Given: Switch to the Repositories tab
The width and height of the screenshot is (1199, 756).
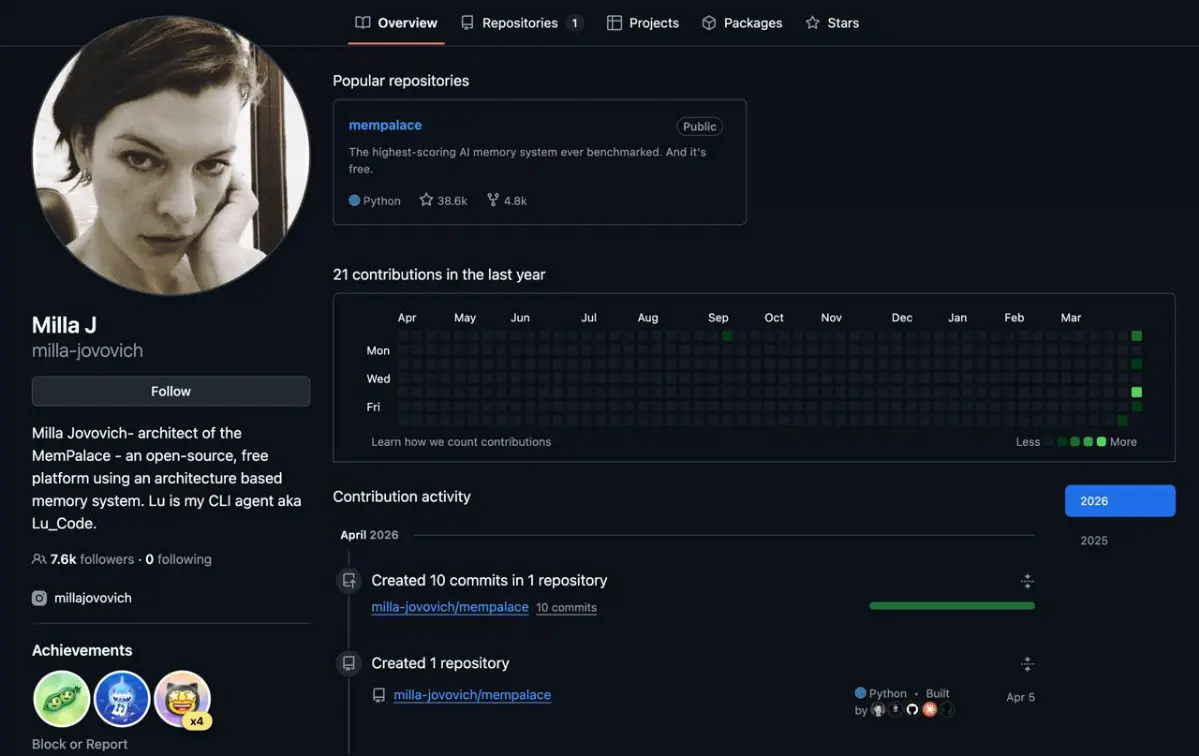Looking at the screenshot, I should tap(522, 23).
